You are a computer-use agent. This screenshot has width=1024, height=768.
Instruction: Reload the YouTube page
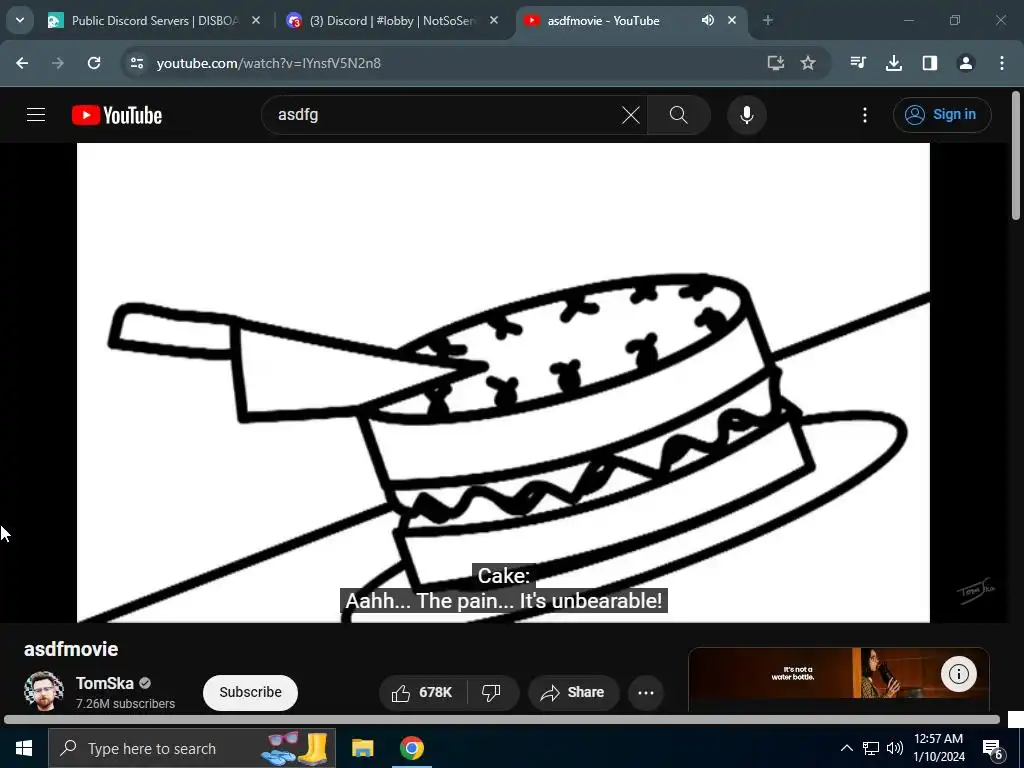point(94,63)
